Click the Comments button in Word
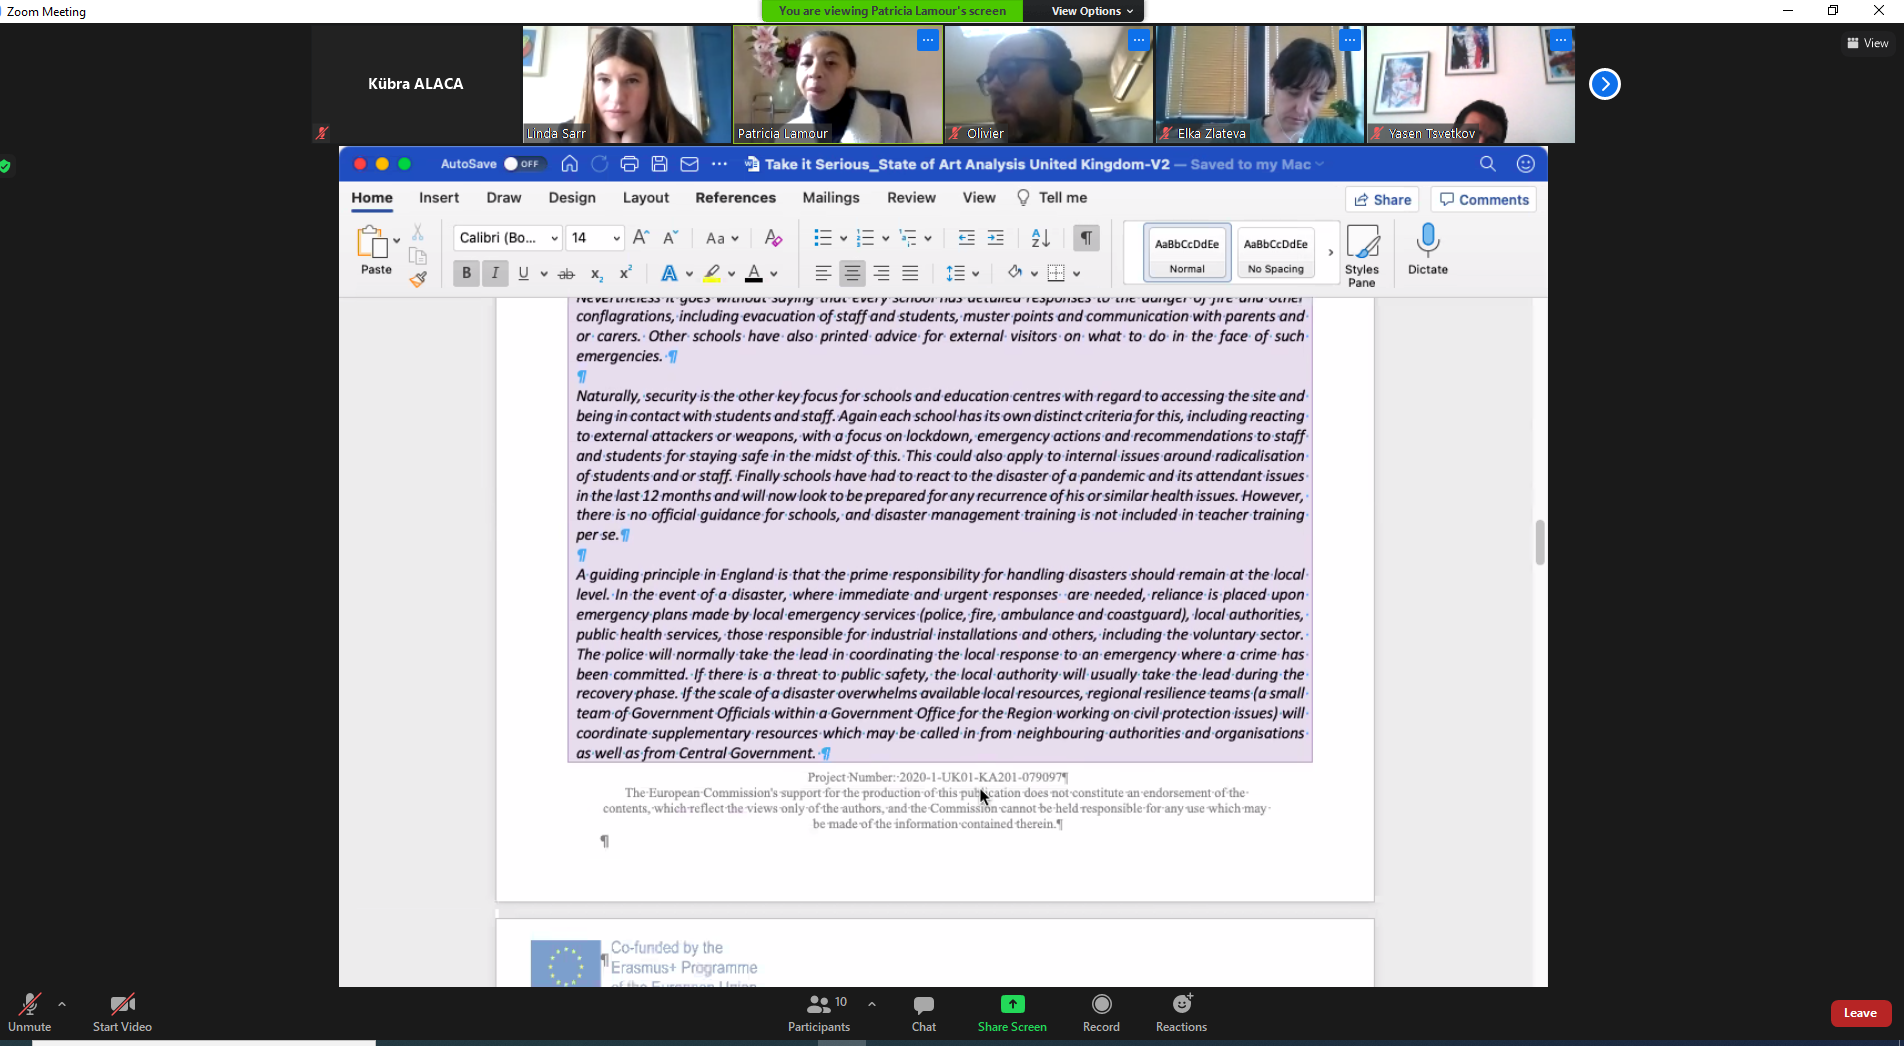 (x=1484, y=200)
